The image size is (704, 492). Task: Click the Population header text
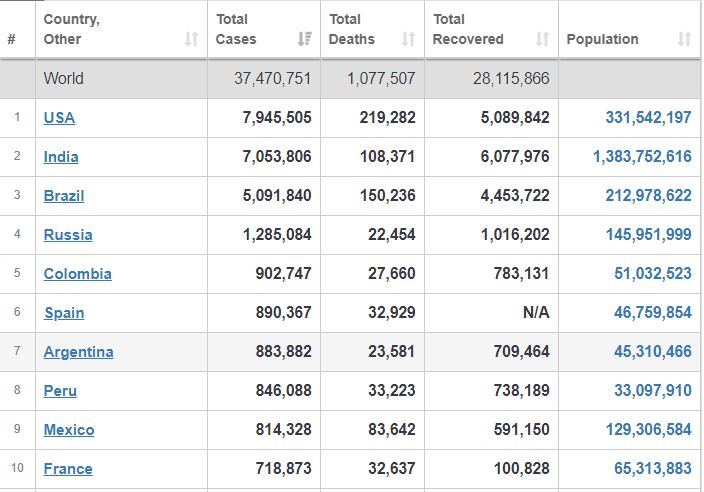602,39
